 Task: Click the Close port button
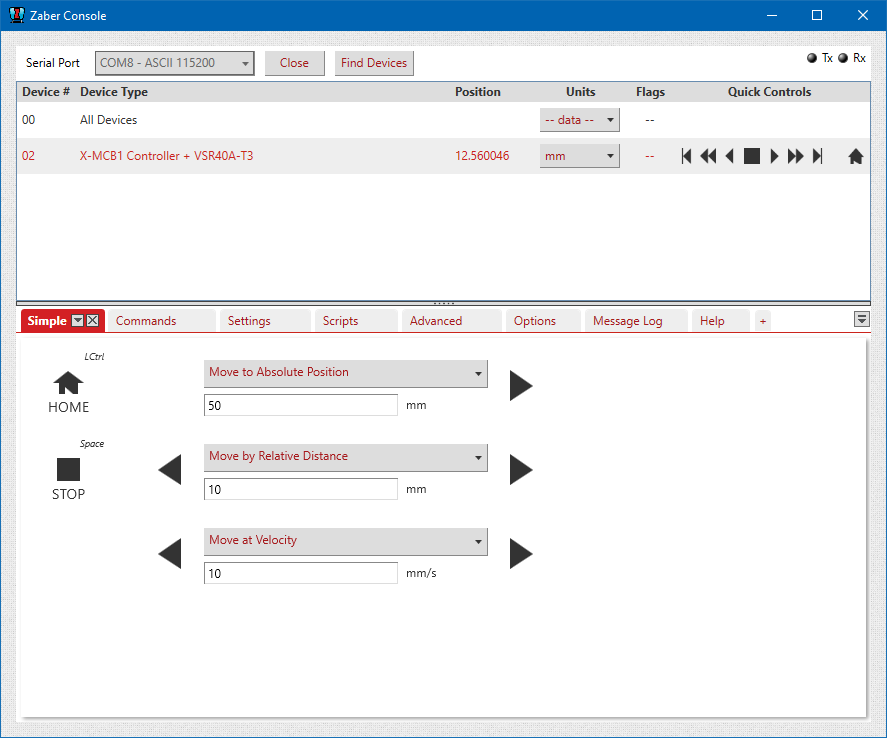tap(294, 63)
